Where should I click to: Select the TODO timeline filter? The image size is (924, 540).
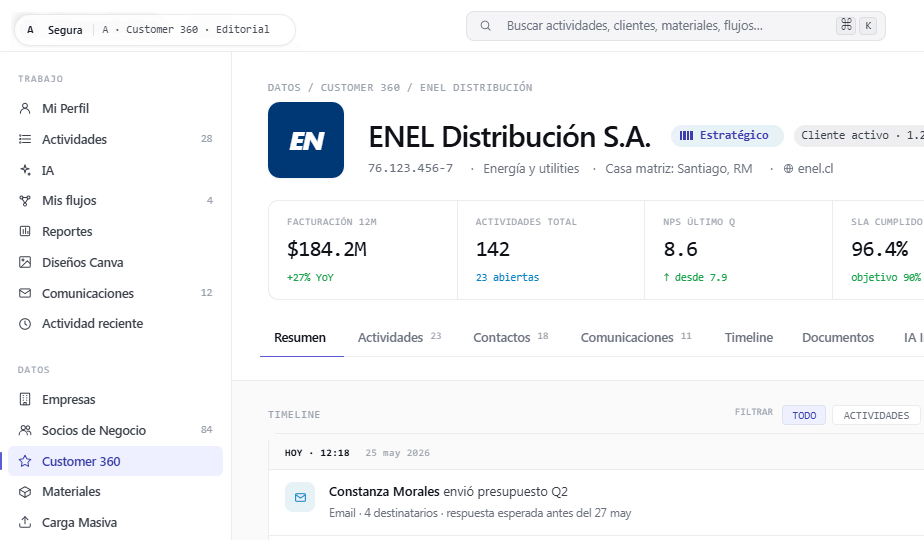804,415
